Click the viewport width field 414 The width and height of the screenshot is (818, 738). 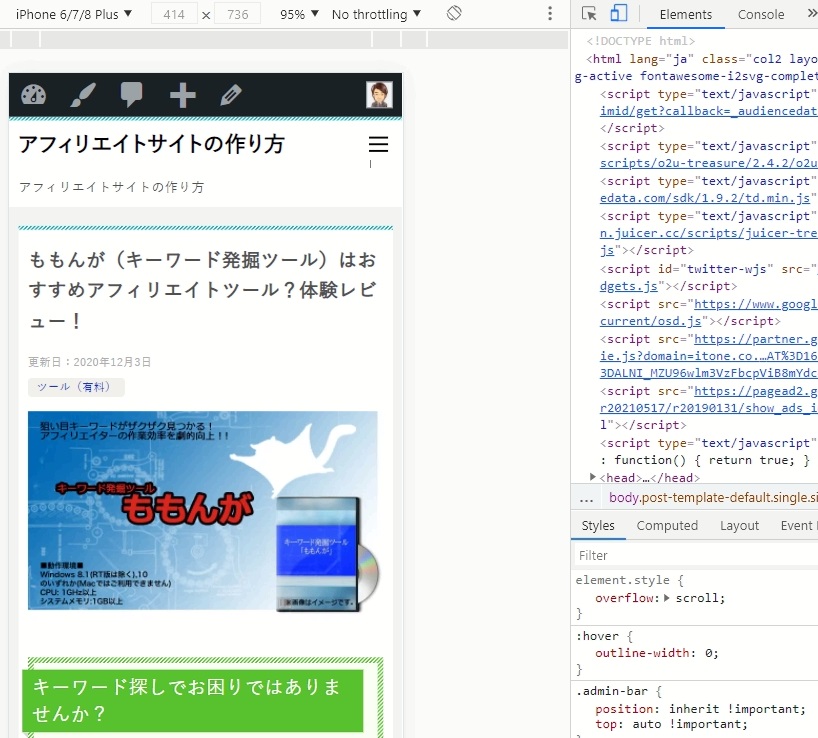tap(174, 14)
